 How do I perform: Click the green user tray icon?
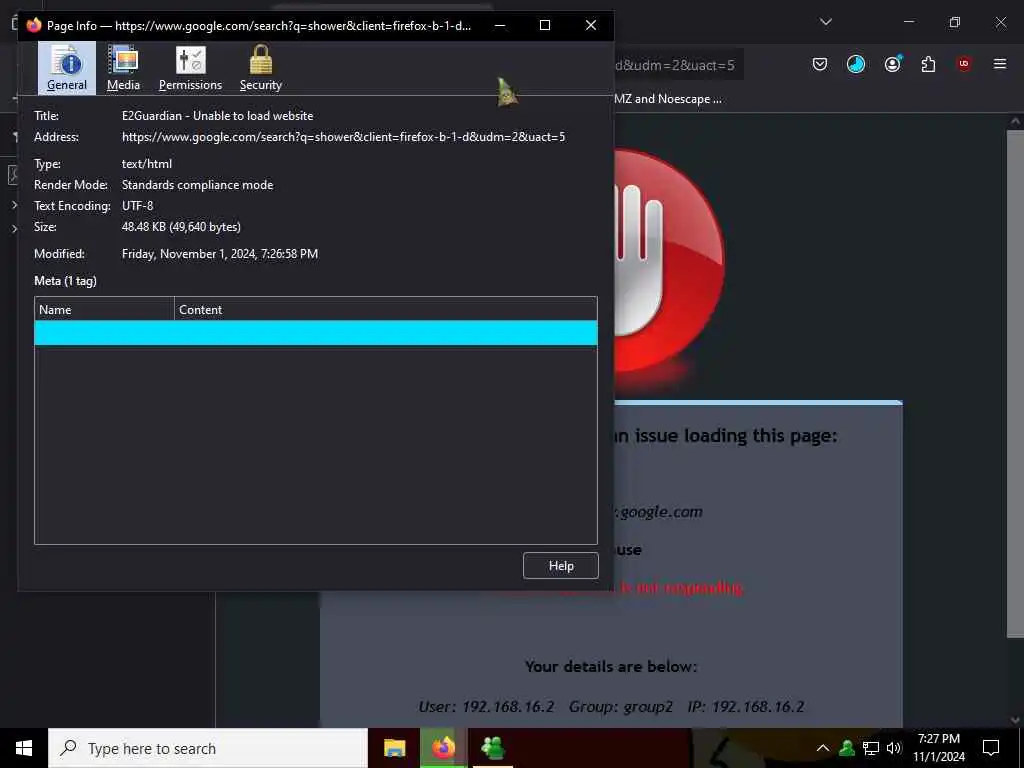(847, 748)
